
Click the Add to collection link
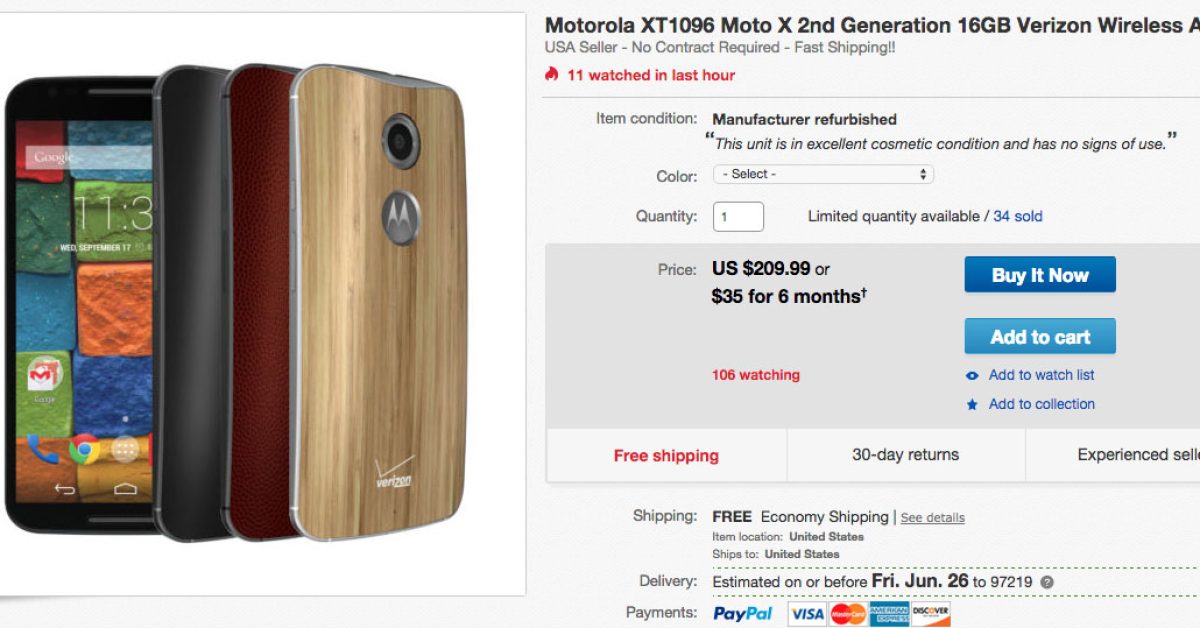coord(1041,404)
